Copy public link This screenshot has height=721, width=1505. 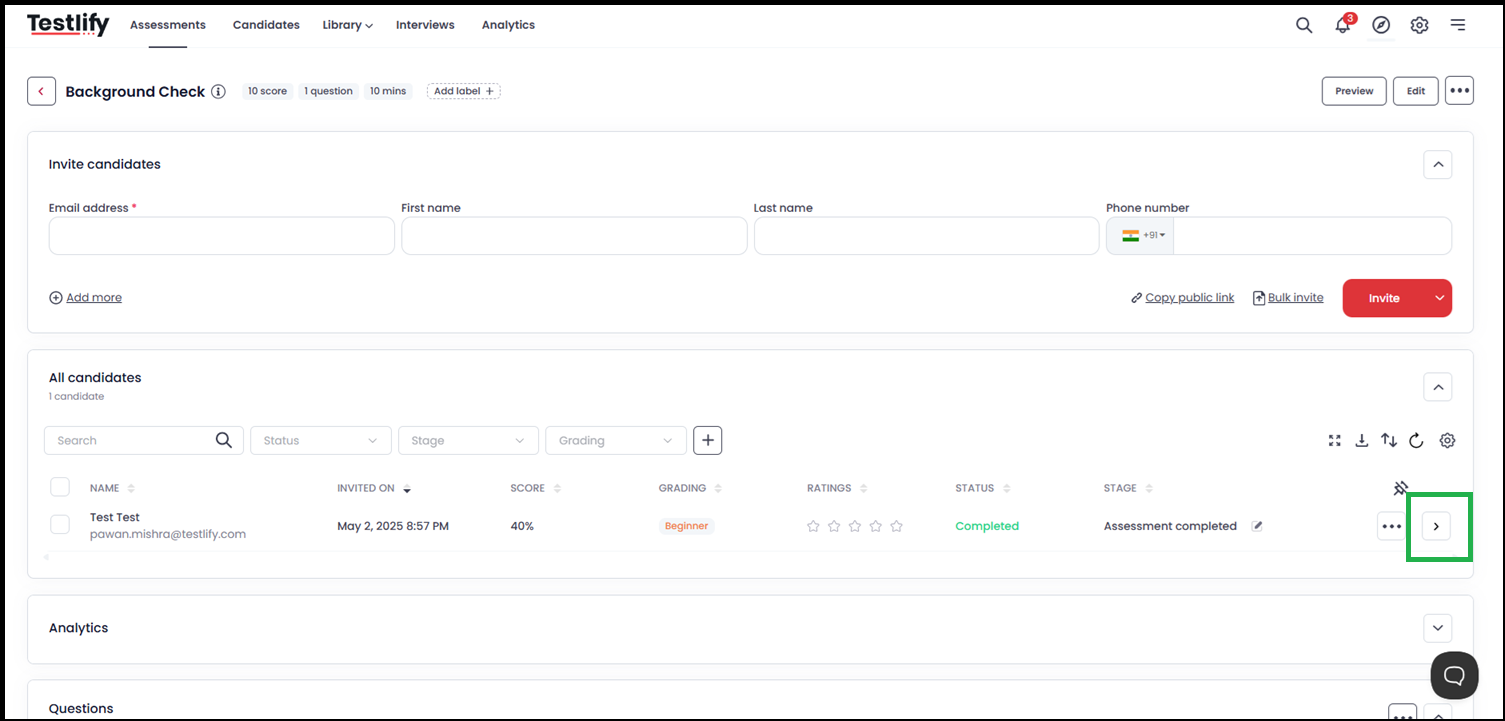tap(1182, 297)
